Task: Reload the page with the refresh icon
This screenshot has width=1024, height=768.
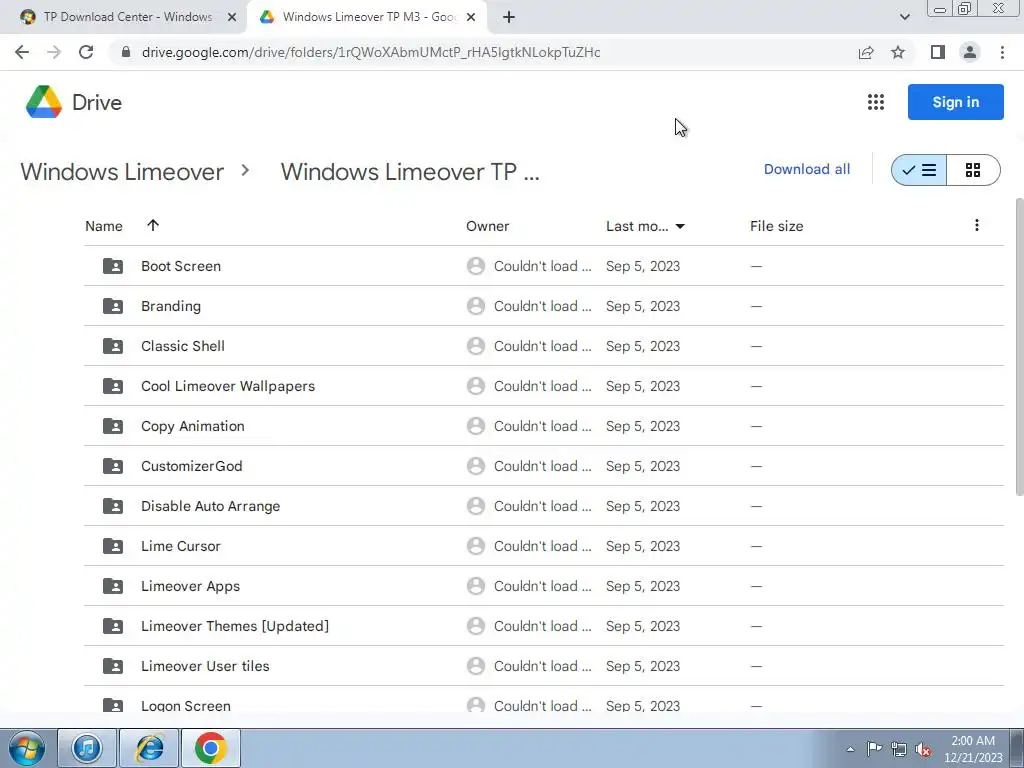Action: point(86,52)
